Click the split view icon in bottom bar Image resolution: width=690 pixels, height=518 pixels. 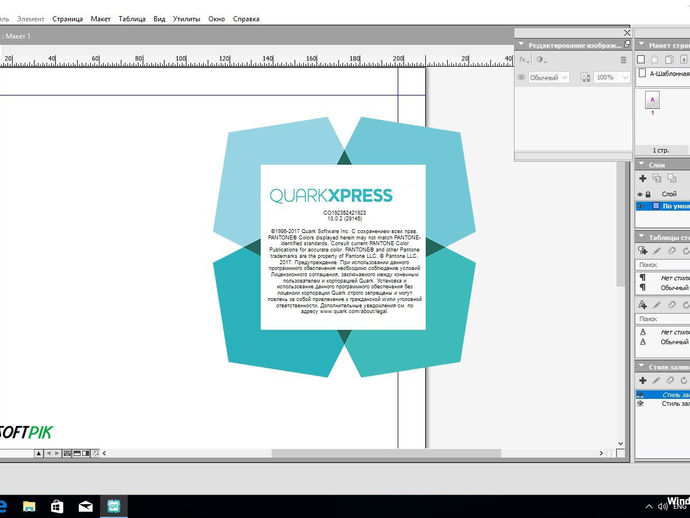77,453
